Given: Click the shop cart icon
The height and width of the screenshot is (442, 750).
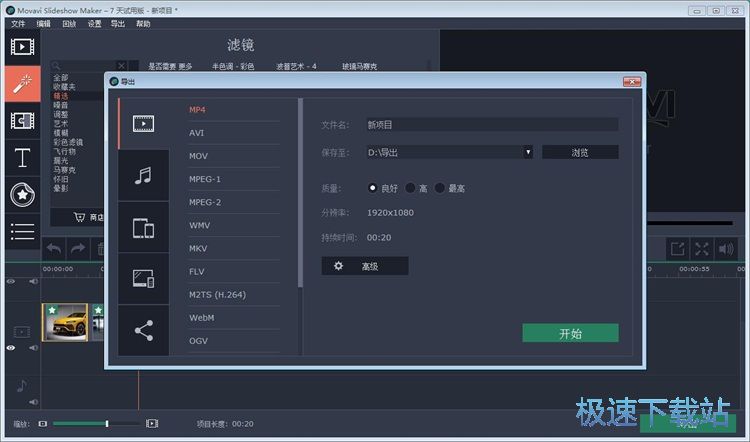Looking at the screenshot, I should click(x=79, y=217).
